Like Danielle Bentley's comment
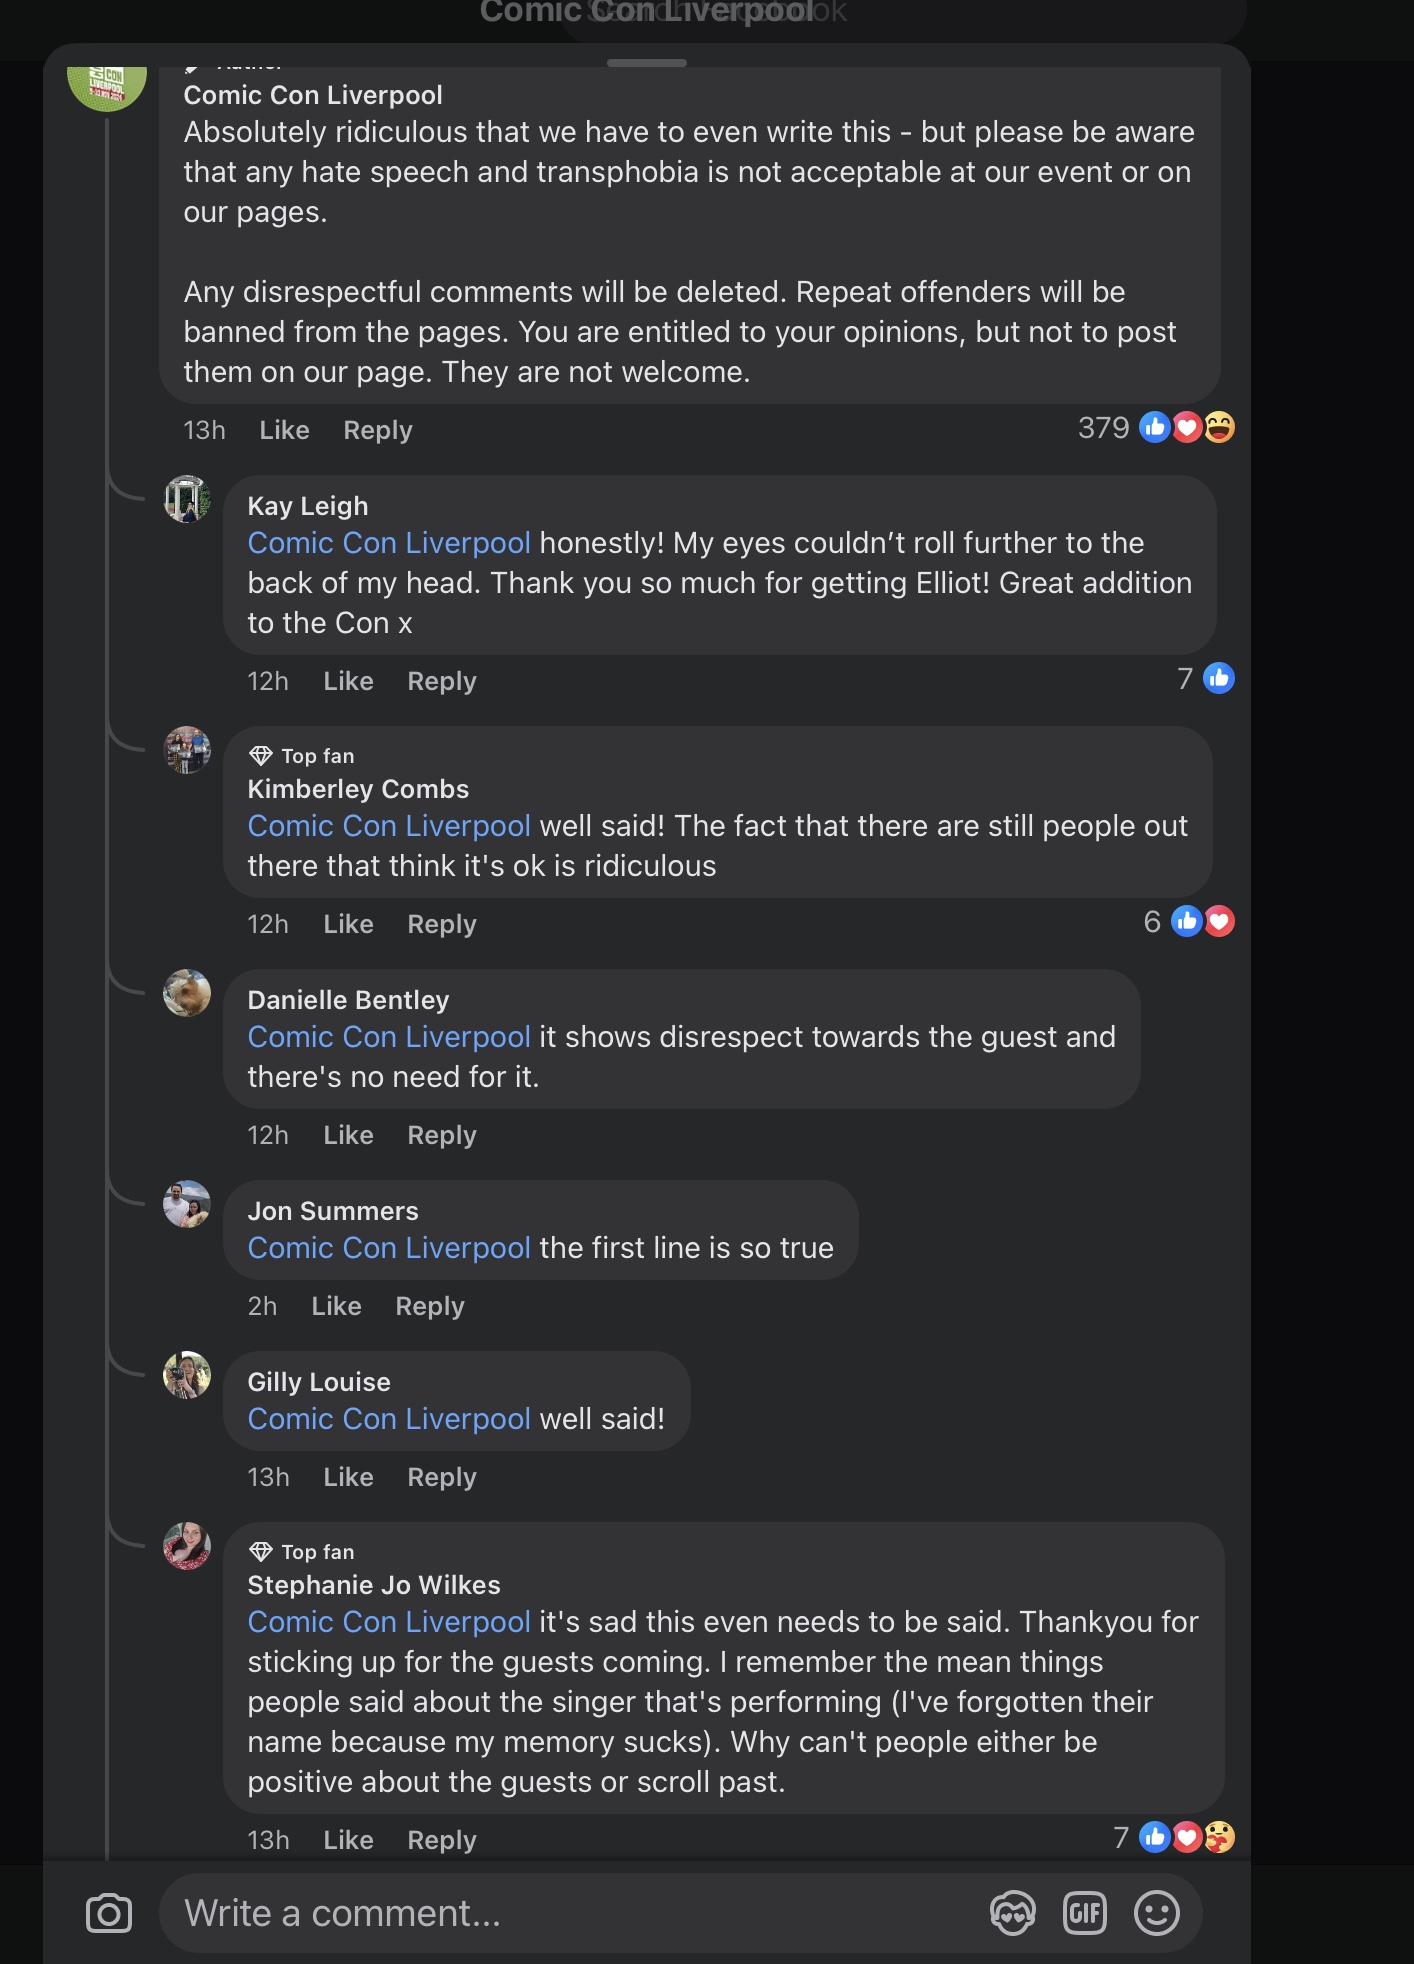Viewport: 1414px width, 1964px height. coord(348,1135)
